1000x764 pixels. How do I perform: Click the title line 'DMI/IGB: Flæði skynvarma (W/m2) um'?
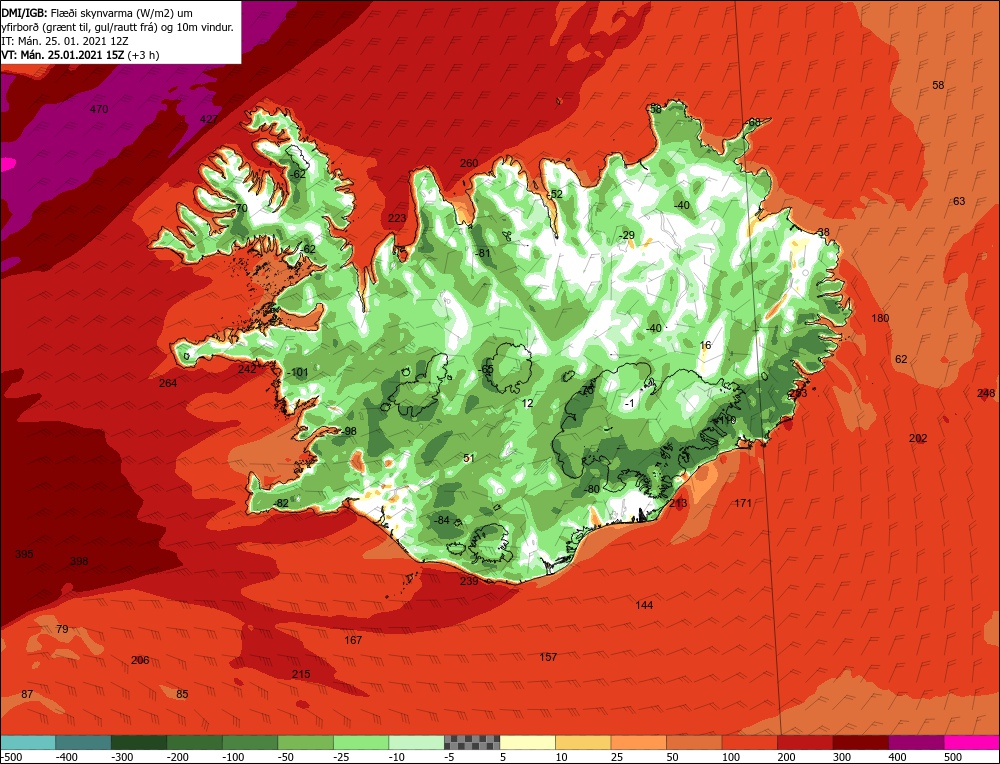click(x=97, y=13)
